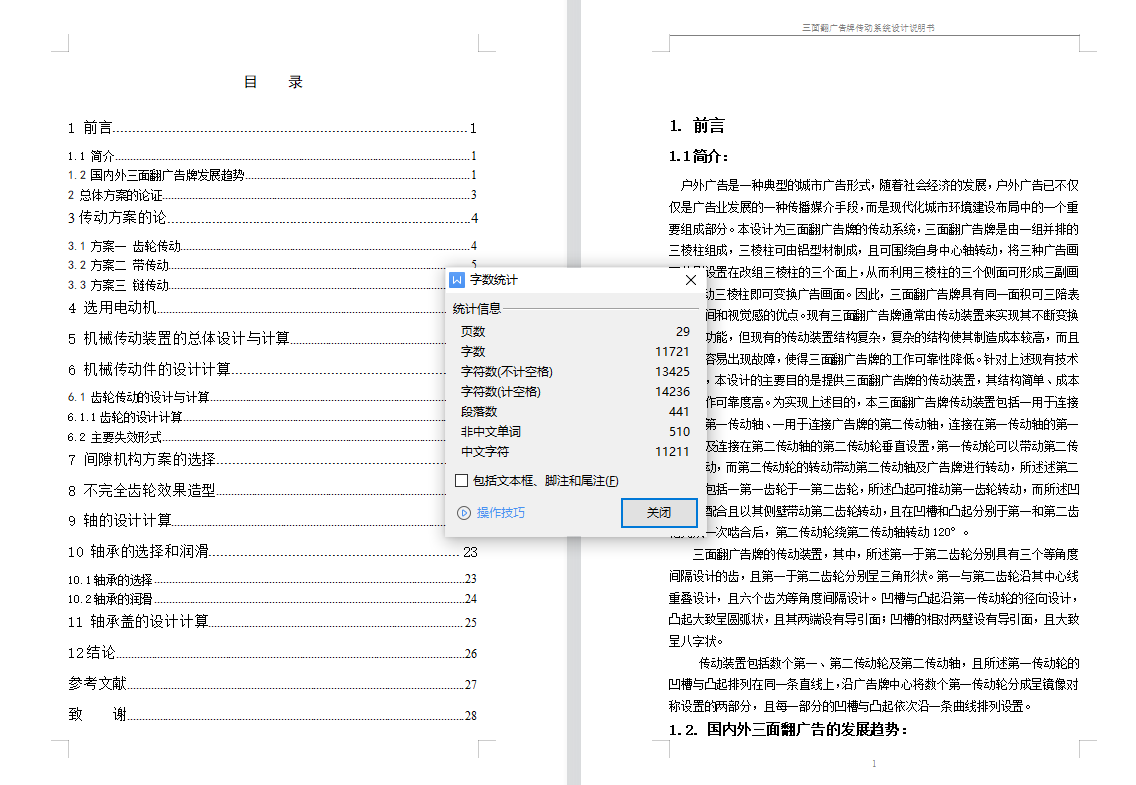1136x785 pixels.
Task: Place cursor in the 1.1简介 heading on right page
Action: 698,156
